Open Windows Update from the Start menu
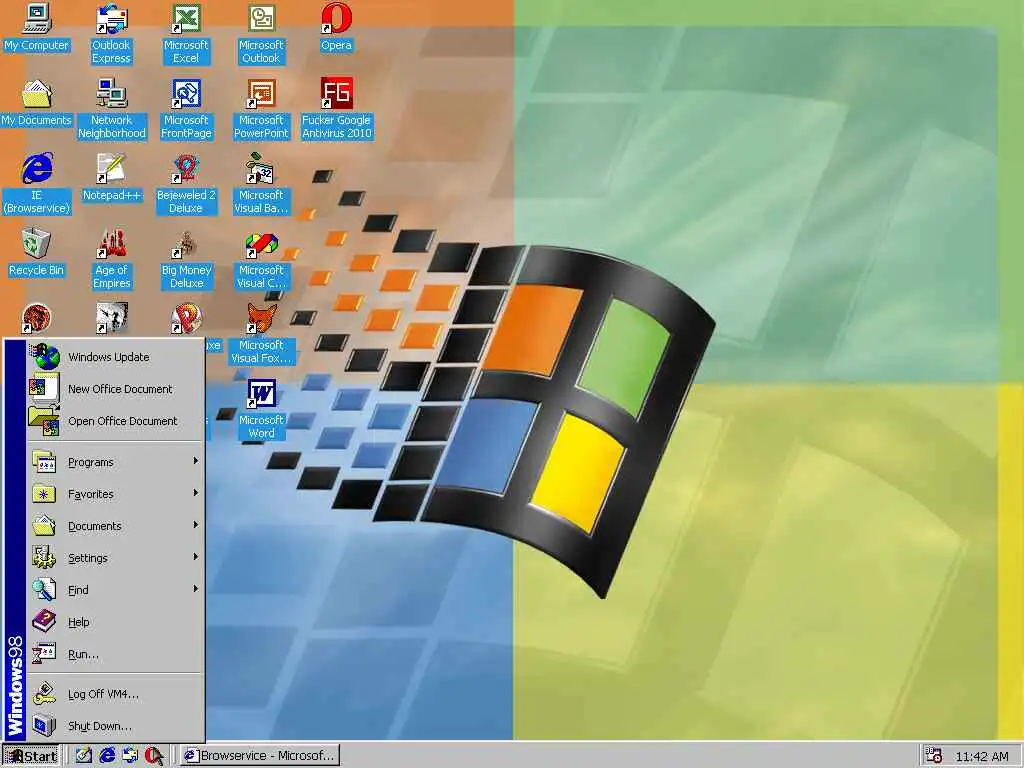Viewport: 1024px width, 768px height. (x=116, y=357)
